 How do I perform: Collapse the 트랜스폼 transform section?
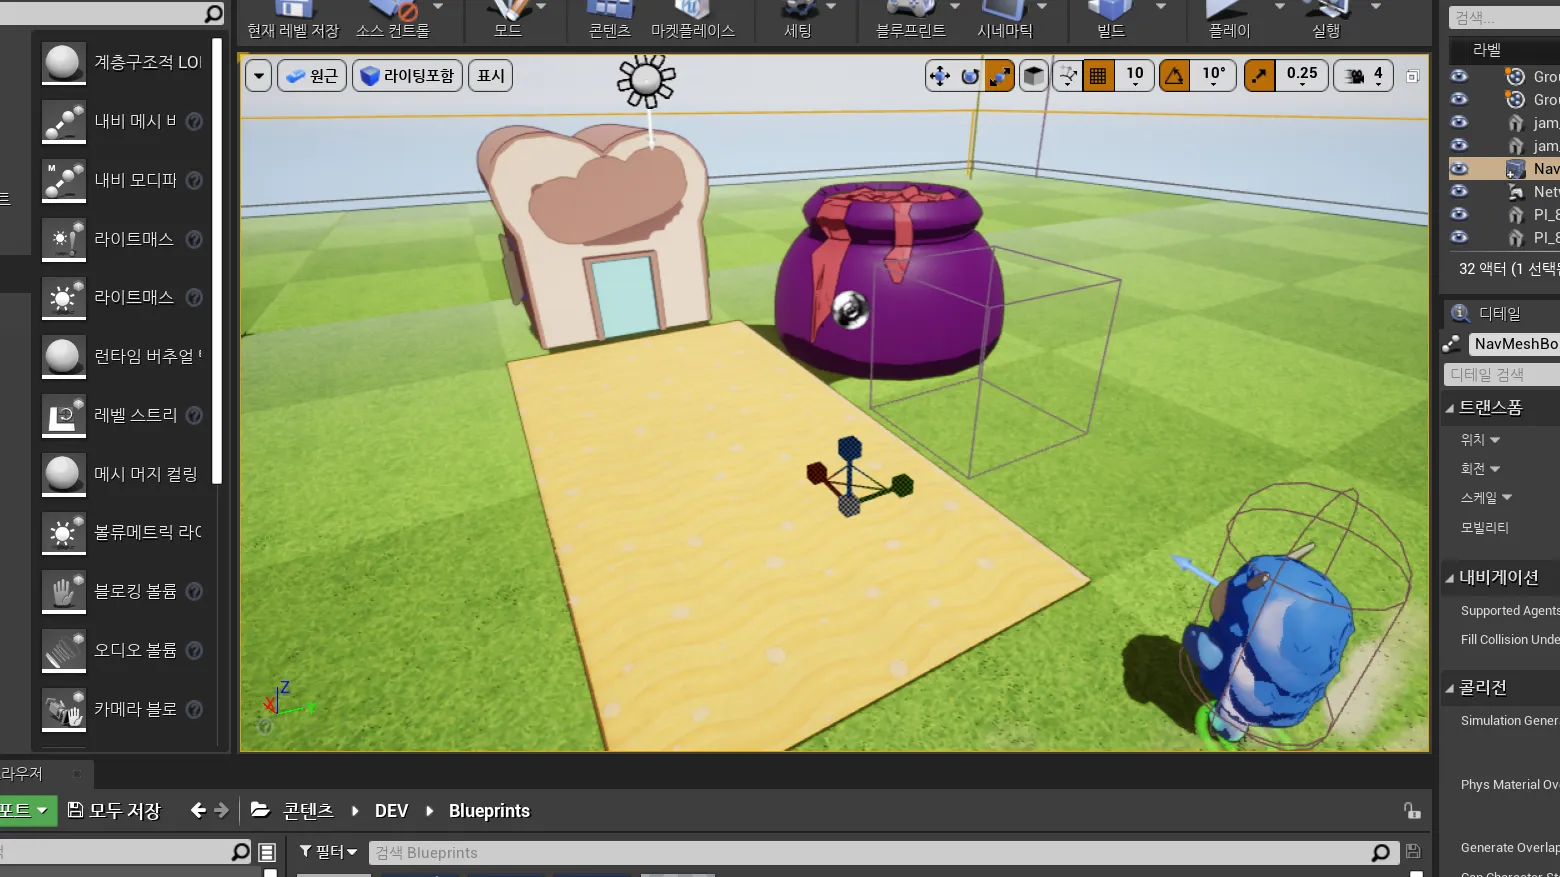click(1449, 408)
